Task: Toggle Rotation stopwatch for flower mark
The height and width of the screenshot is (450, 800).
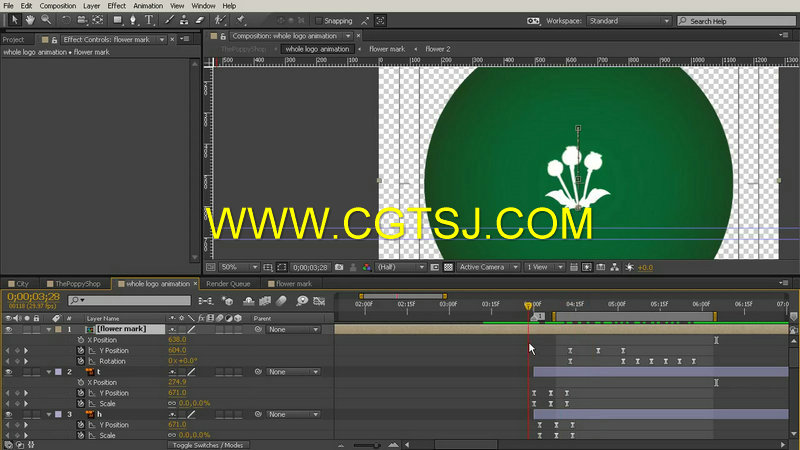Action: pyautogui.click(x=81, y=361)
